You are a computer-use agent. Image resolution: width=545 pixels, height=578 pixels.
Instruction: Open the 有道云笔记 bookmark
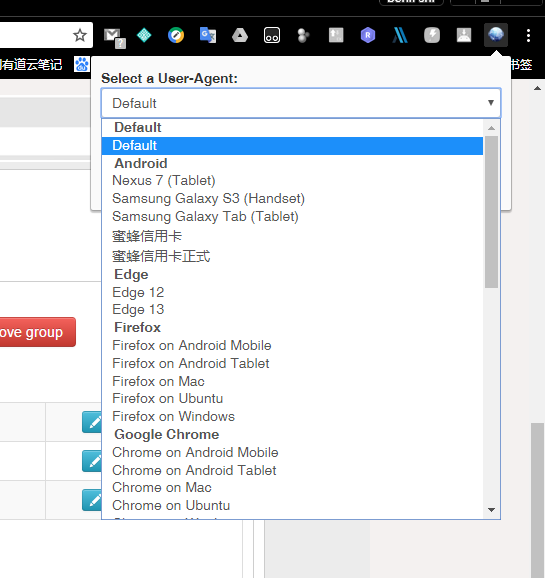click(x=31, y=65)
